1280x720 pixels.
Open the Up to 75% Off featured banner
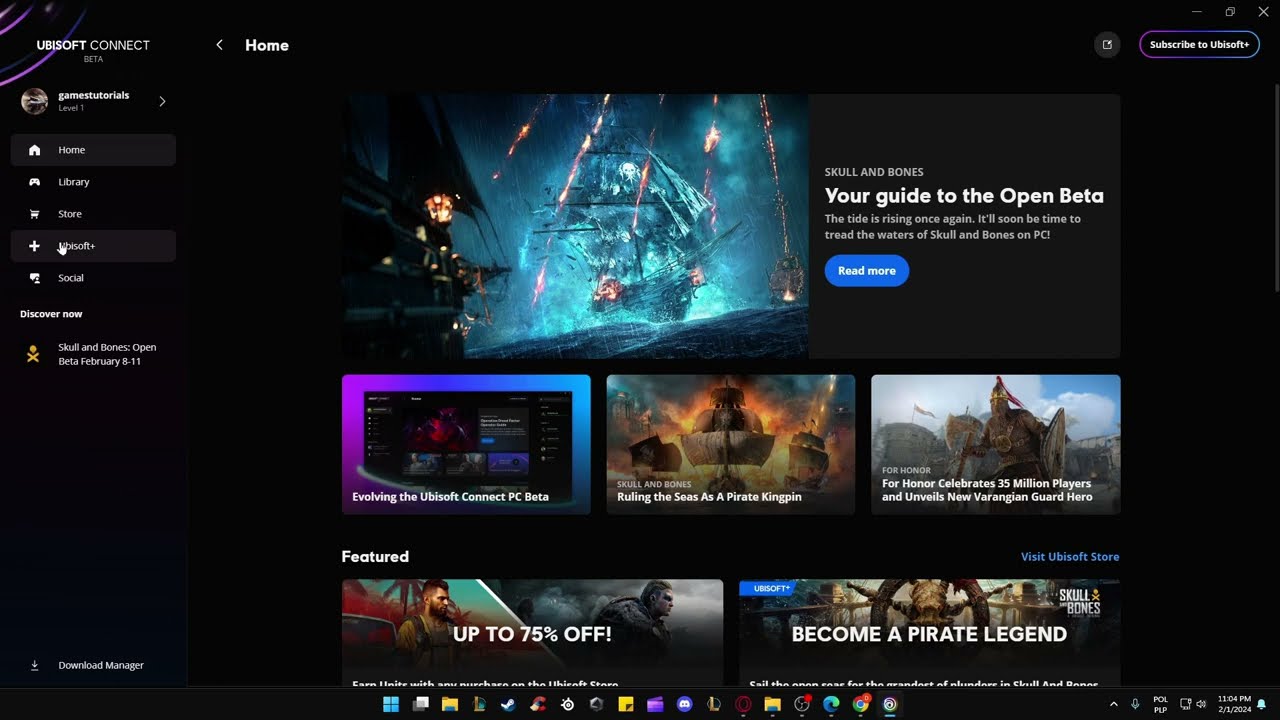point(532,632)
